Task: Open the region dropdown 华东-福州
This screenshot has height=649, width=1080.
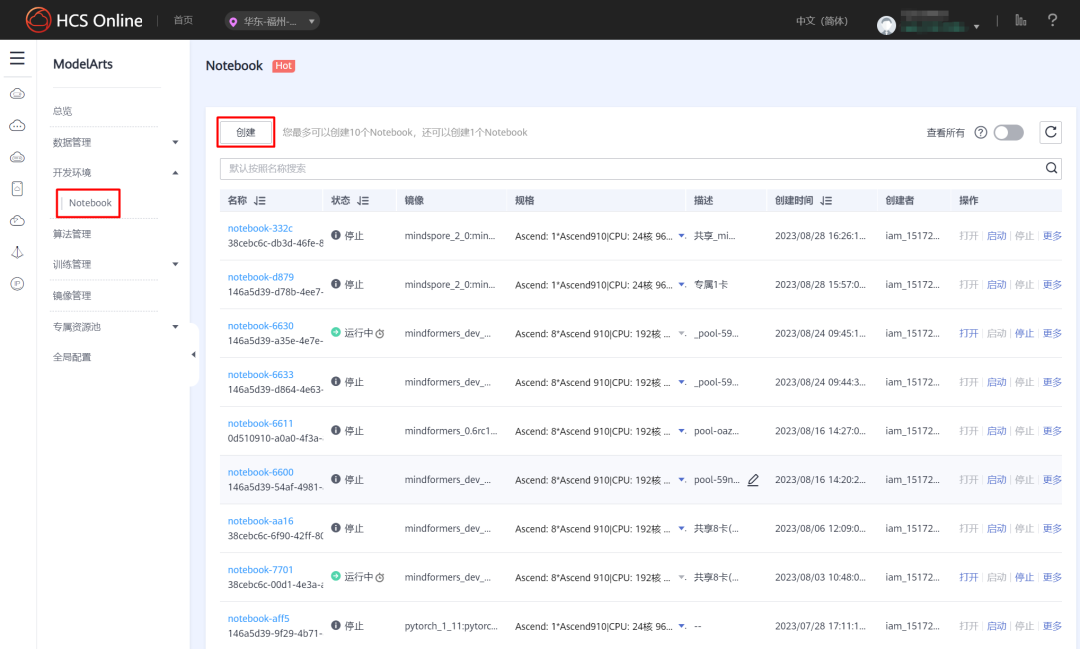Action: point(272,21)
